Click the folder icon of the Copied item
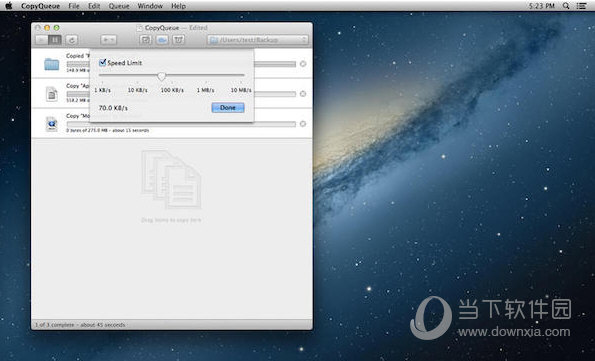The width and height of the screenshot is (595, 361). pos(52,64)
